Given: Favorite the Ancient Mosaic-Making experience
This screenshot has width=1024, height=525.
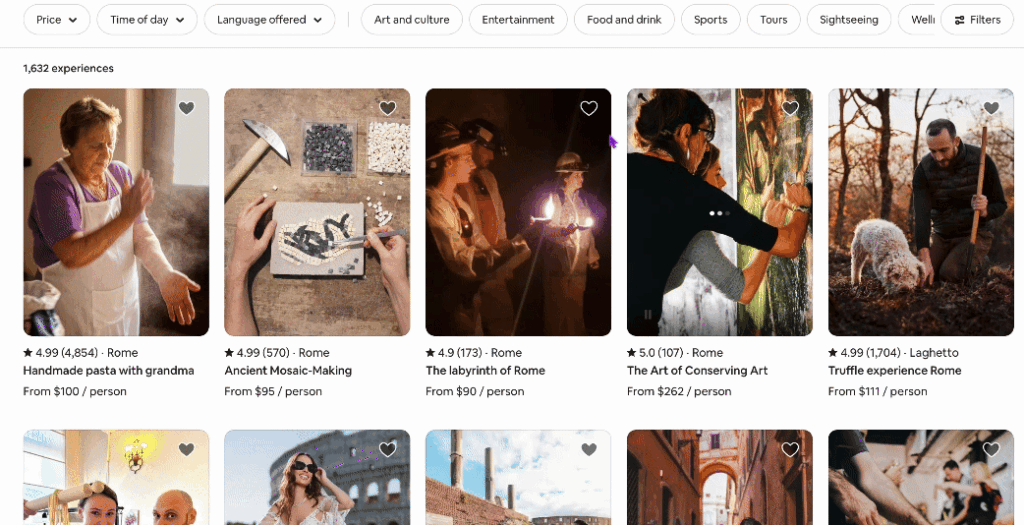Looking at the screenshot, I should click(x=387, y=108).
